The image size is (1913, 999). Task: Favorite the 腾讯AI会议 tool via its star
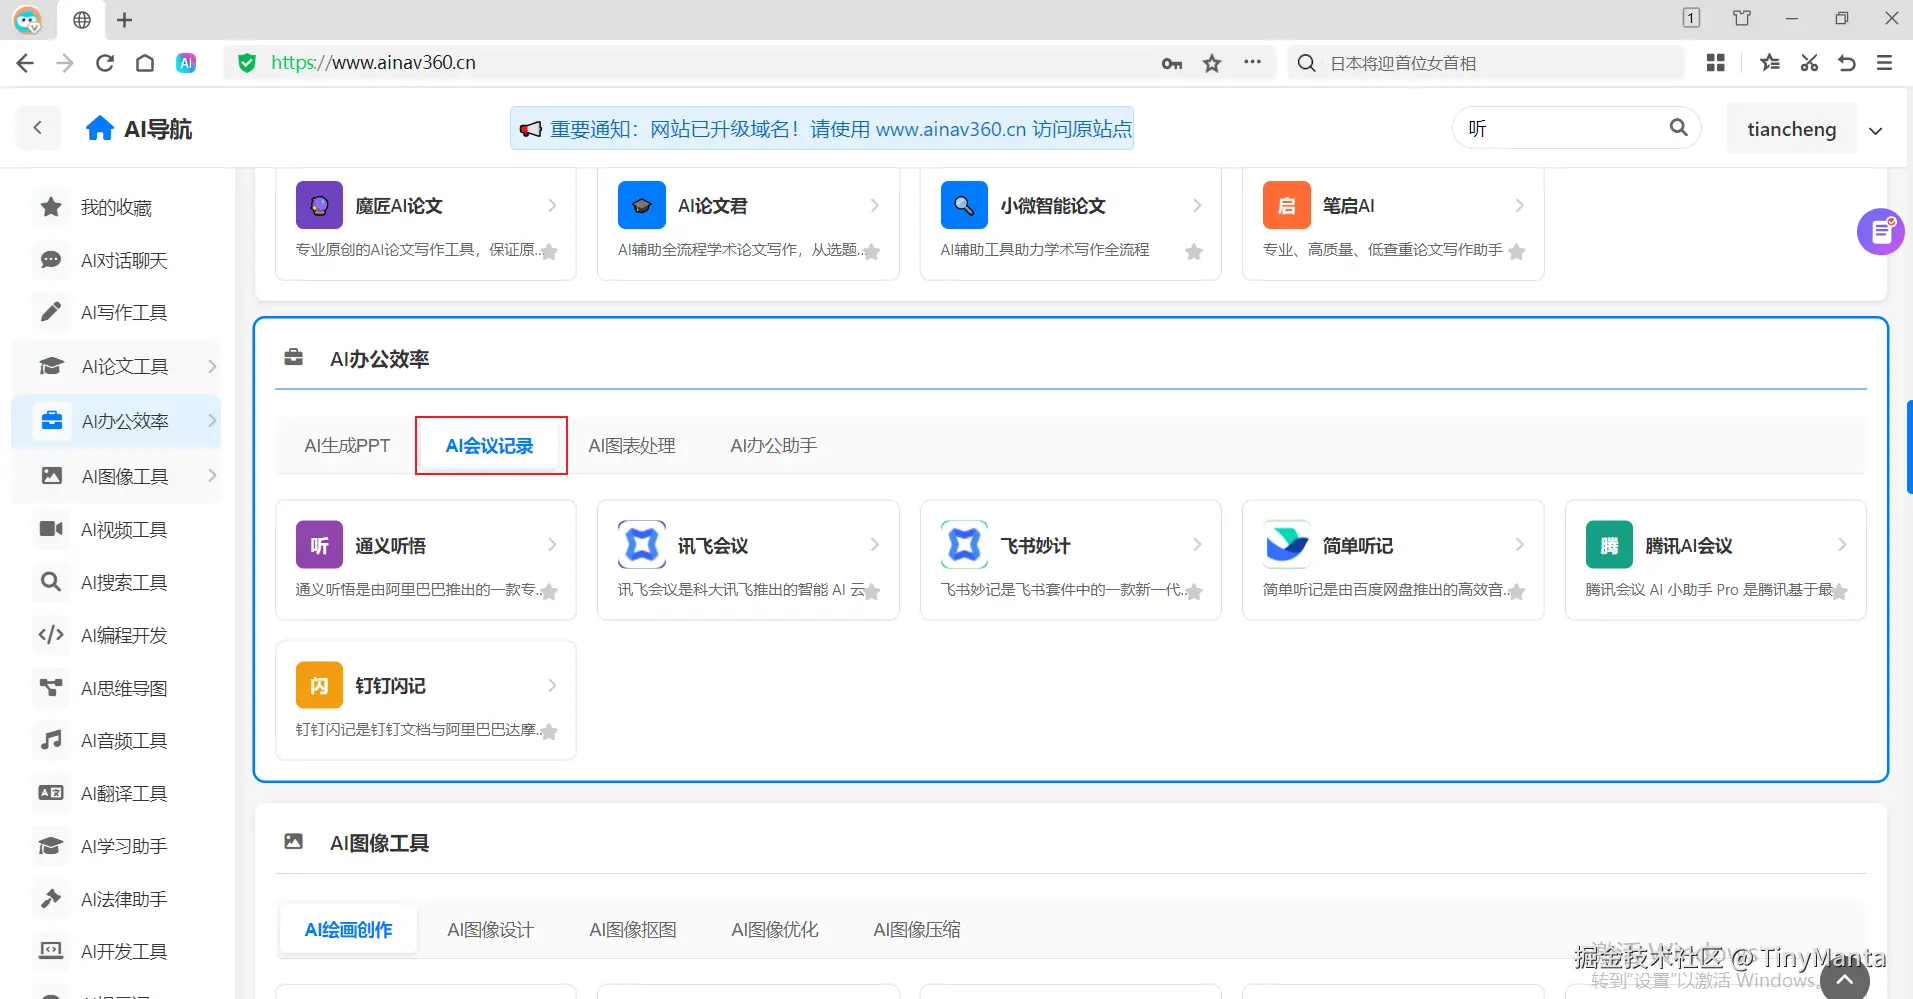[x=1841, y=591]
